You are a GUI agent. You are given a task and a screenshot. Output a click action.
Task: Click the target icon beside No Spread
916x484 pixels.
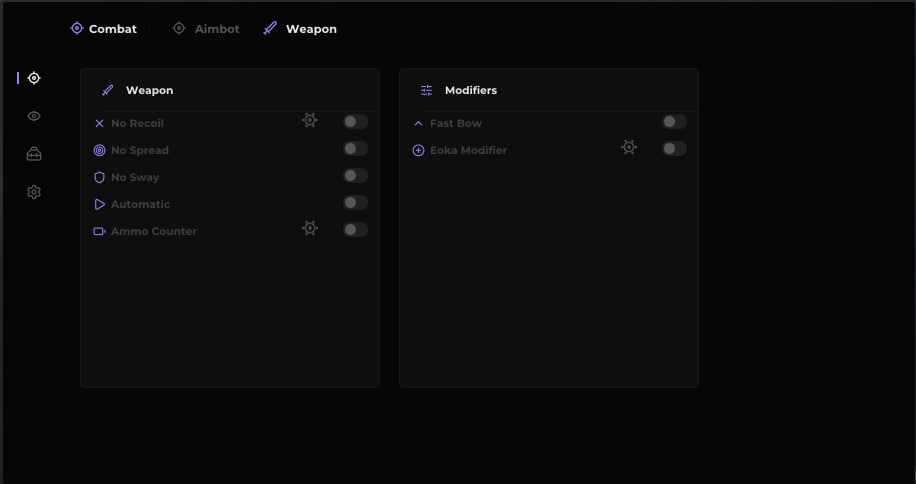coord(99,150)
